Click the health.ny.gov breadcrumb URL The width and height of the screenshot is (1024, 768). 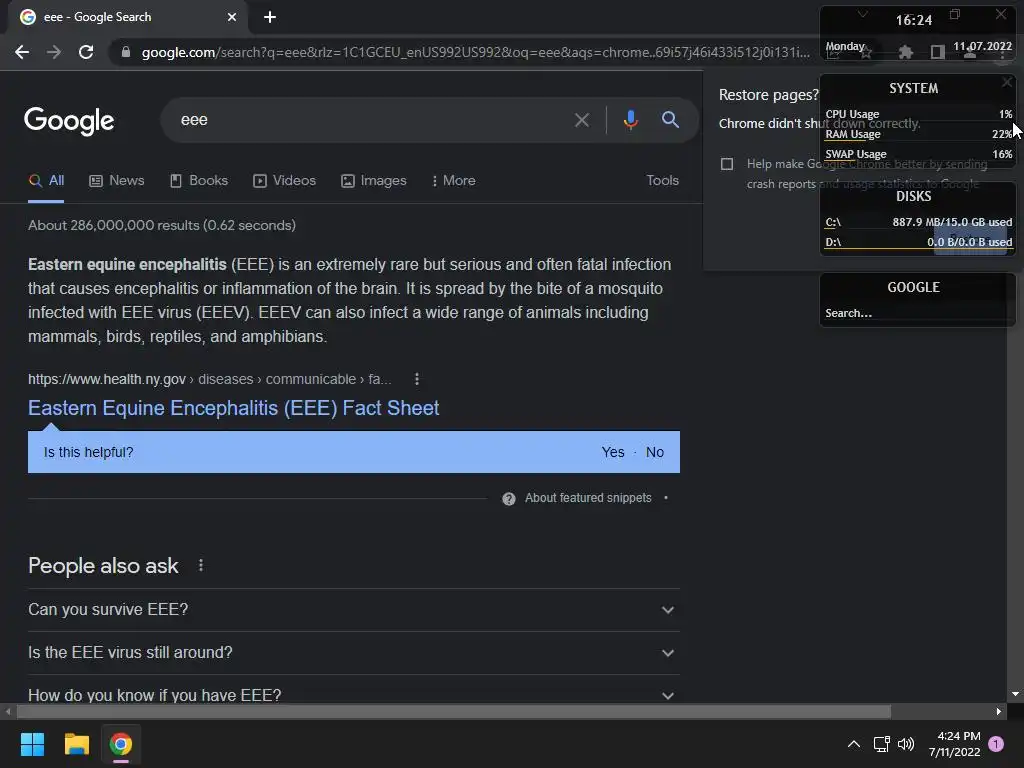[x=210, y=379]
